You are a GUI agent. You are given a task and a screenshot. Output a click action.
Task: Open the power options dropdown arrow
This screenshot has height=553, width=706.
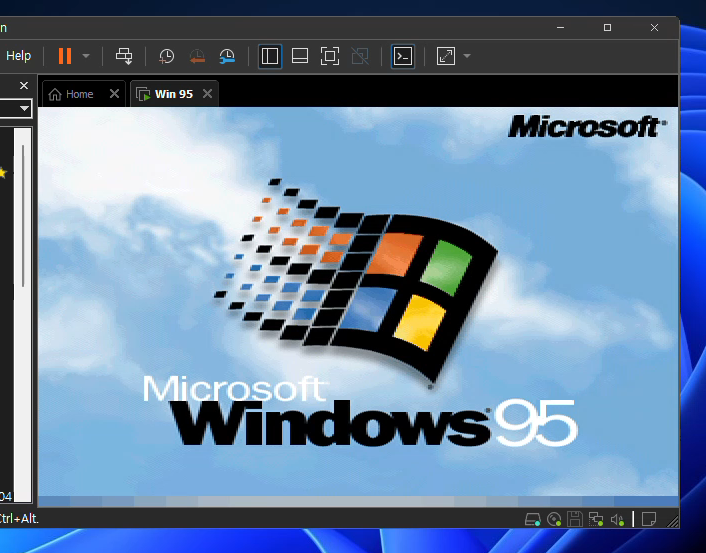pos(86,56)
